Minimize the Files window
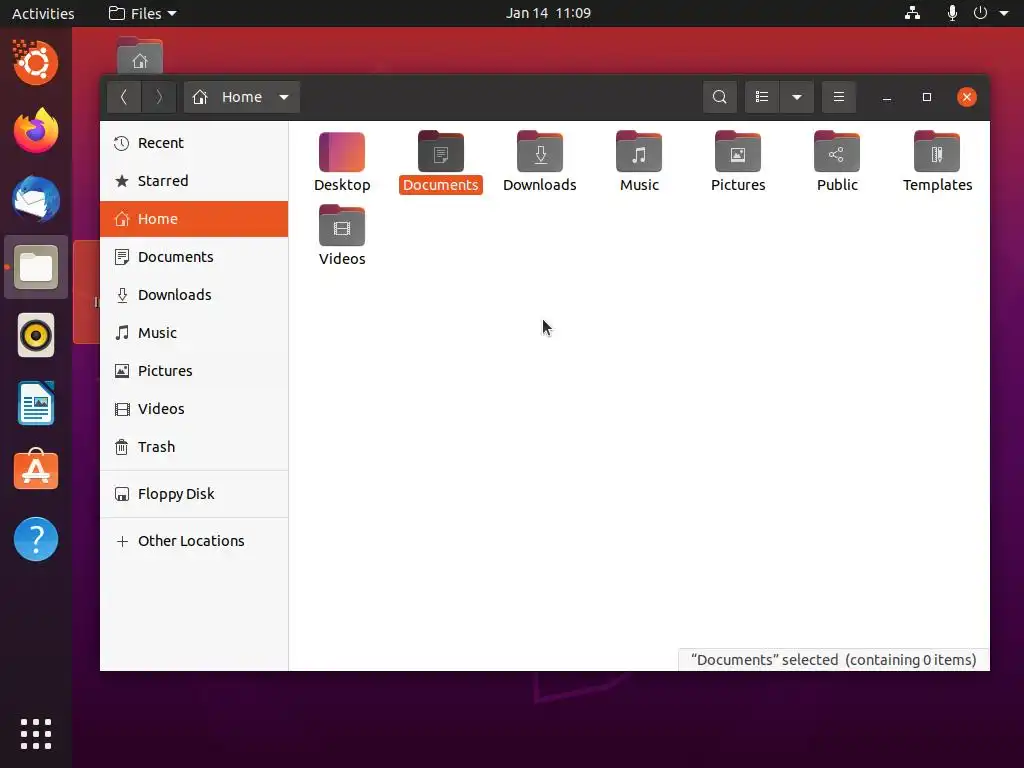 tap(886, 97)
